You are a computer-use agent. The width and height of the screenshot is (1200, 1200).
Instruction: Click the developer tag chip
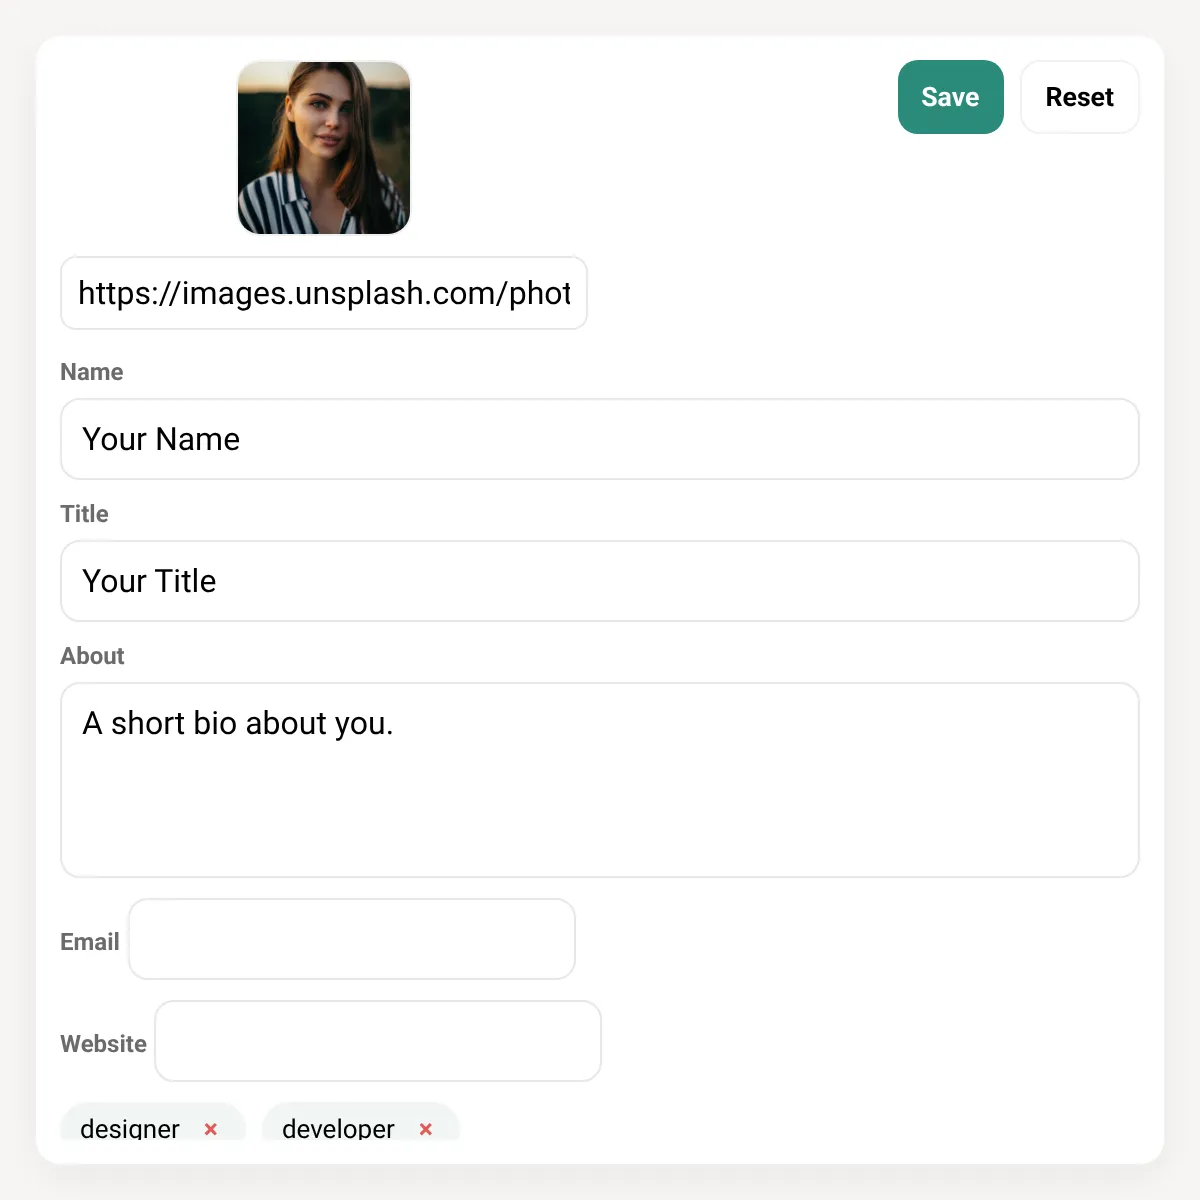pyautogui.click(x=361, y=1124)
